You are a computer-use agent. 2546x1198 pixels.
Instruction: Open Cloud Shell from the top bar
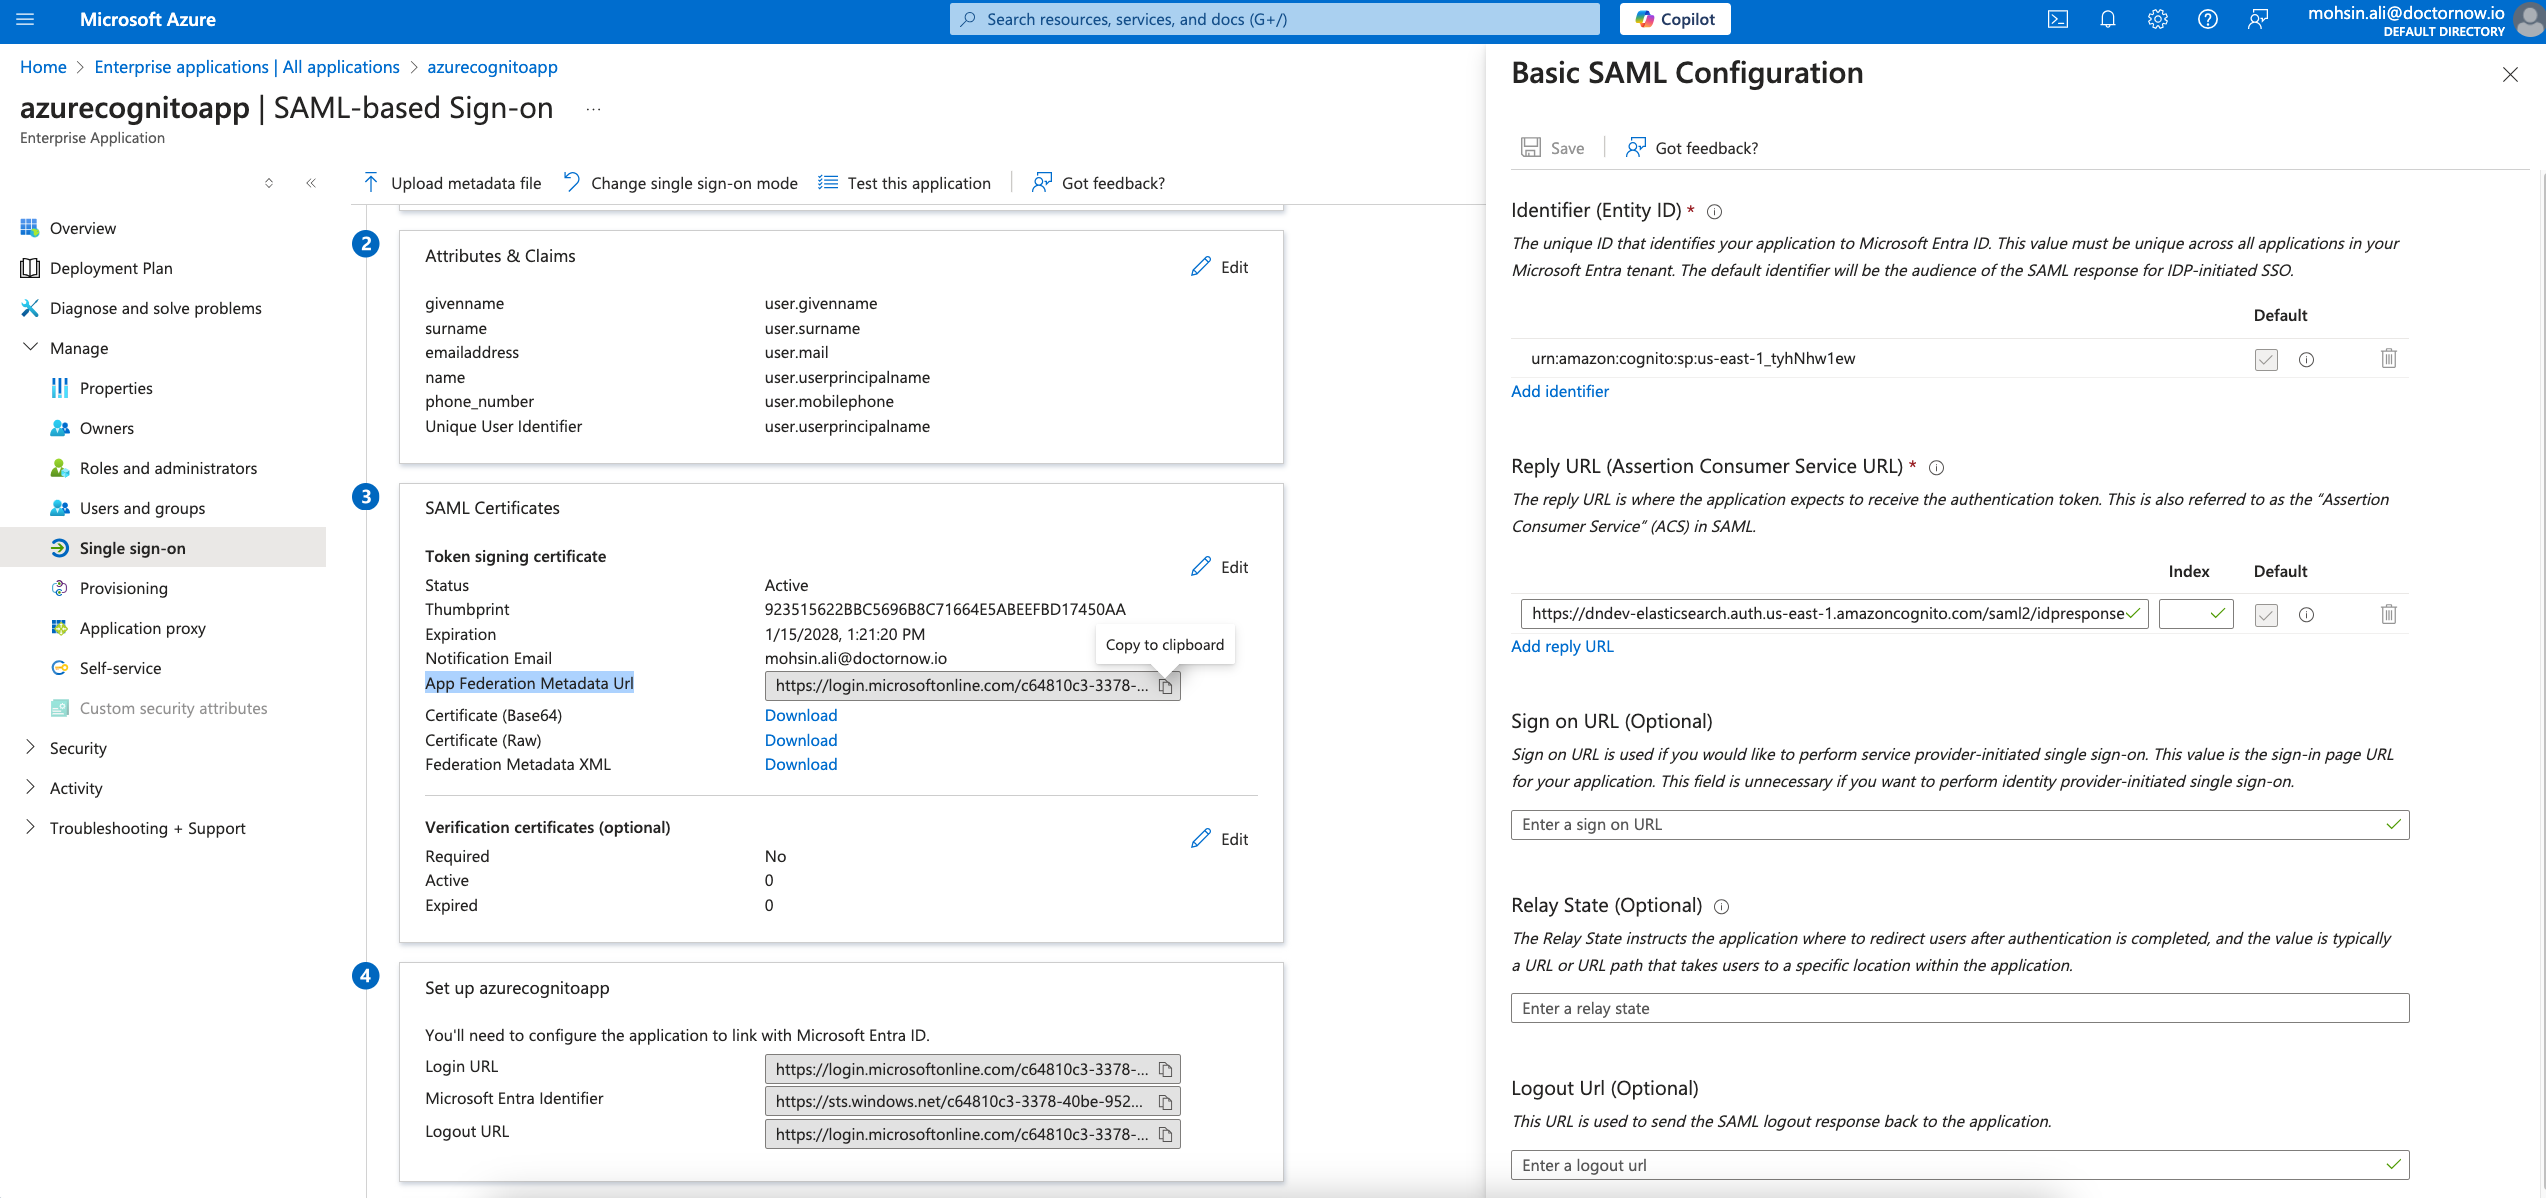2057,19
